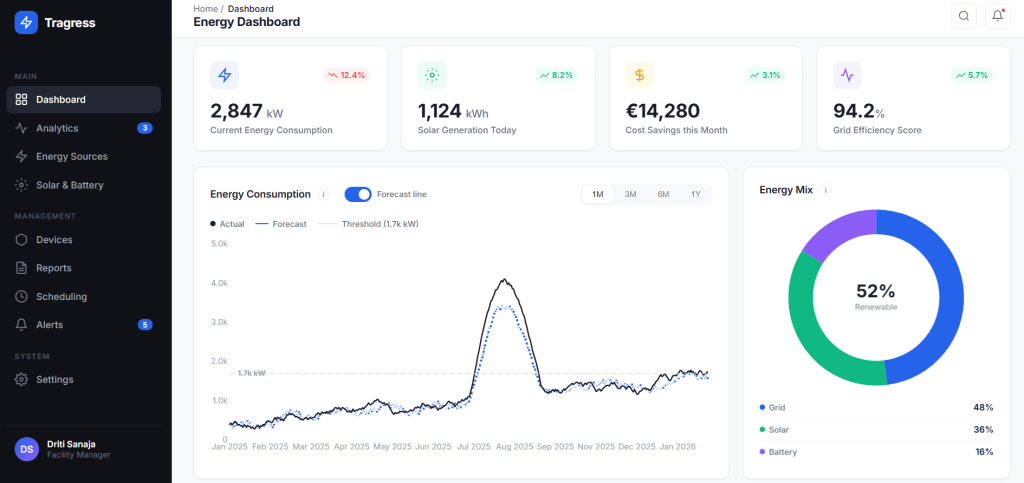The image size is (1024, 483).
Task: Click the solar generation sun icon
Action: (x=432, y=75)
